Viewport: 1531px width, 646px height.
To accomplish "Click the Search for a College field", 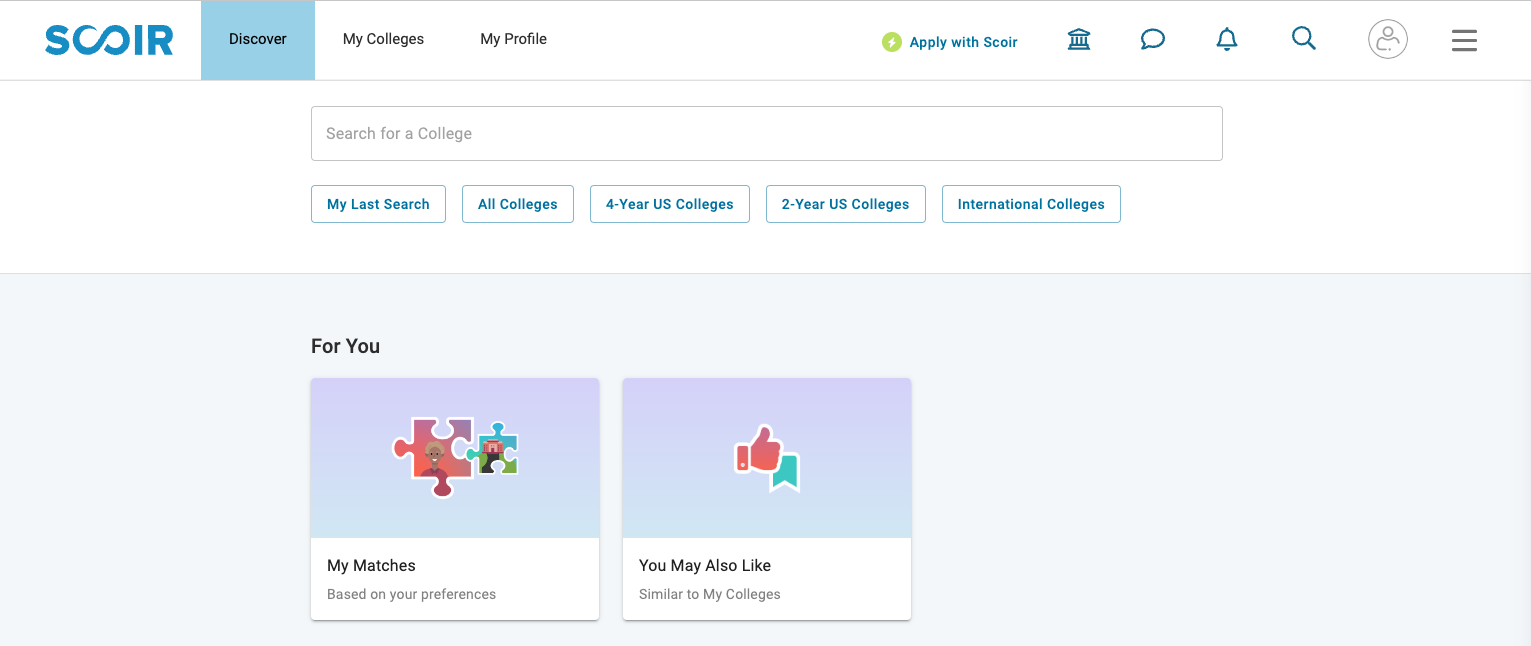I will point(766,133).
